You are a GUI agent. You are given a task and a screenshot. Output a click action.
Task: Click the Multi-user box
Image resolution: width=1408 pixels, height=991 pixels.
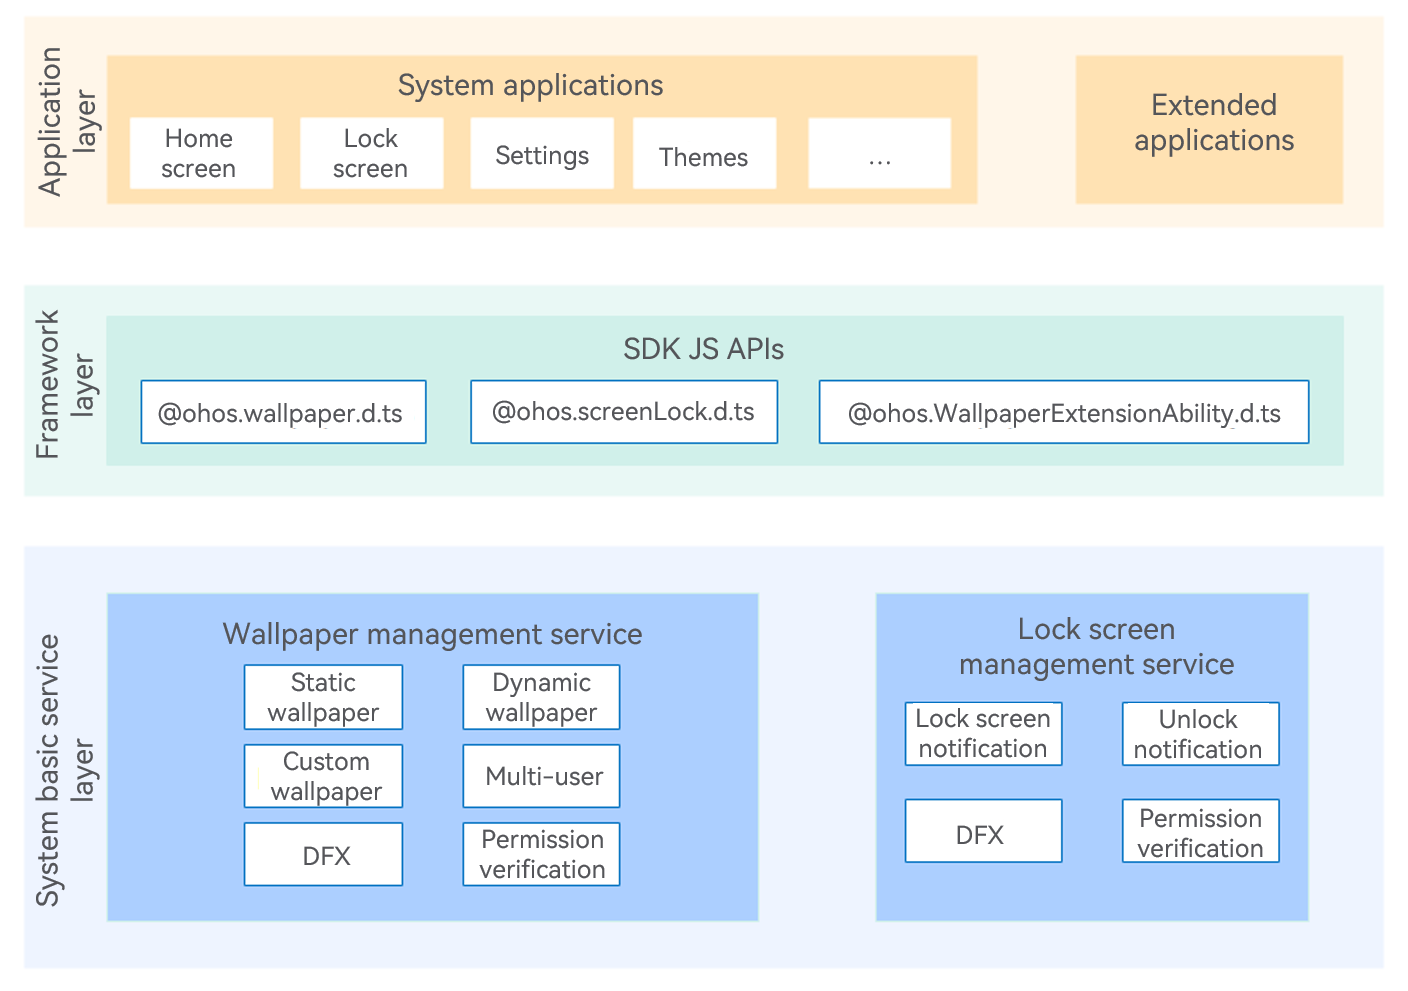pos(541,776)
